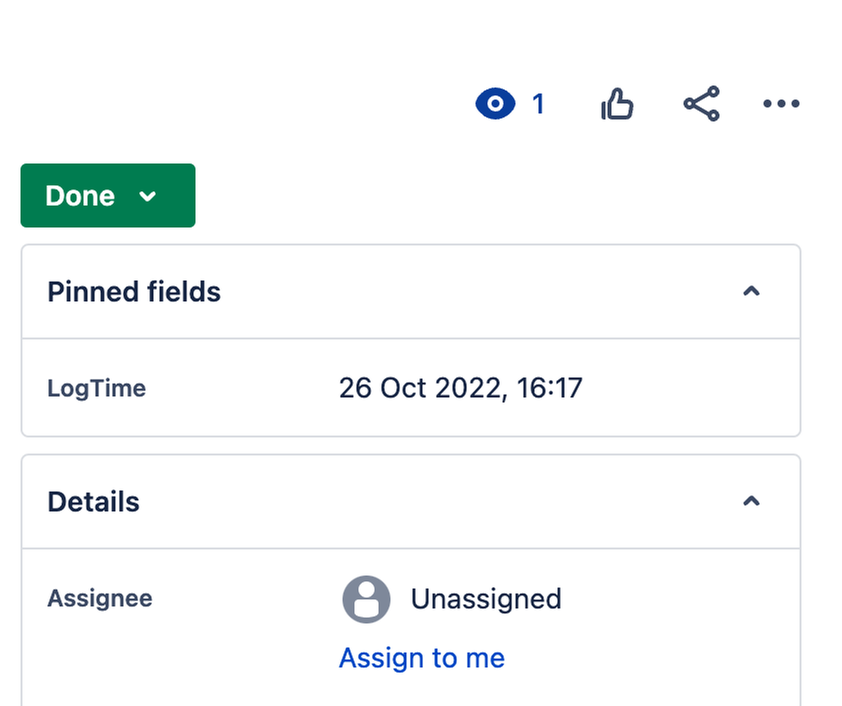Image resolution: width=842 pixels, height=706 pixels.
Task: Click the Assignee field label
Action: pos(100,598)
